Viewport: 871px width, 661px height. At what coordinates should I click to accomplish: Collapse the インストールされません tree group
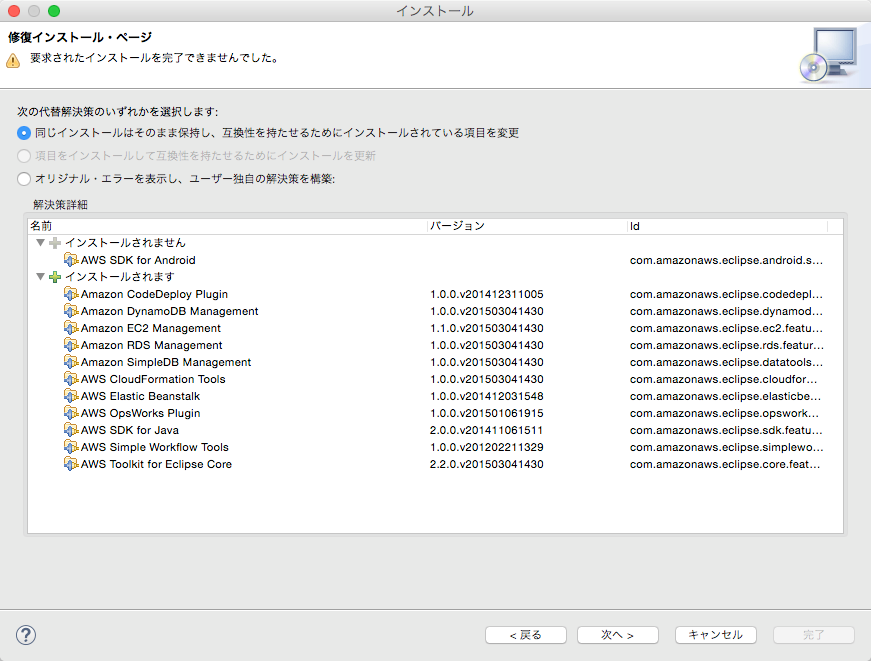pyautogui.click(x=40, y=243)
